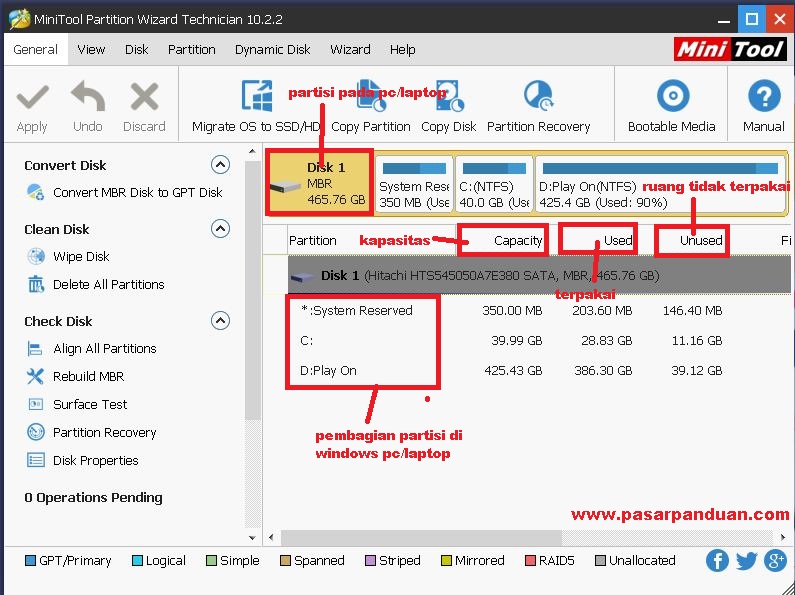Click the Align All Partitions icon

[x=35, y=349]
